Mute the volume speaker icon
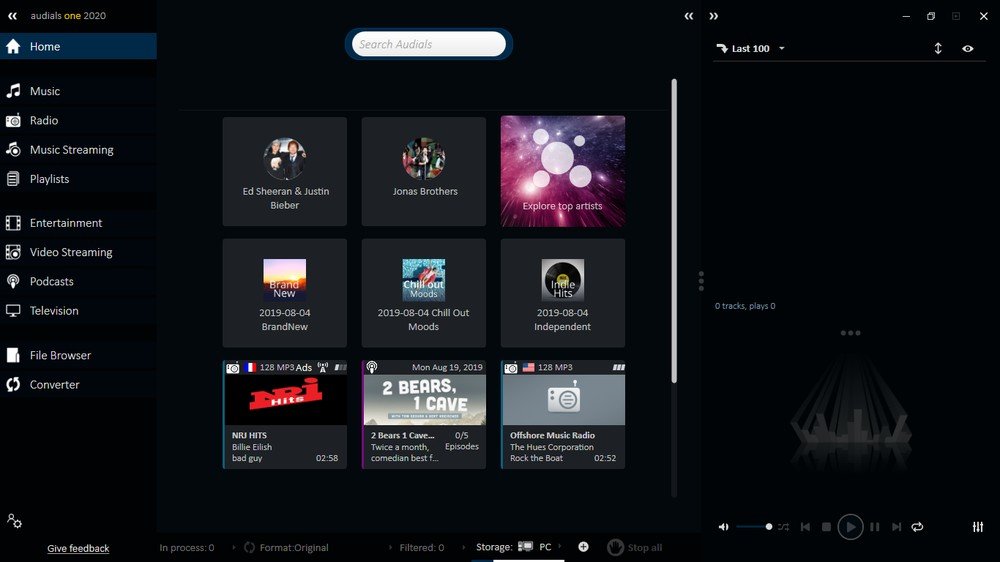1000x562 pixels. click(x=723, y=527)
